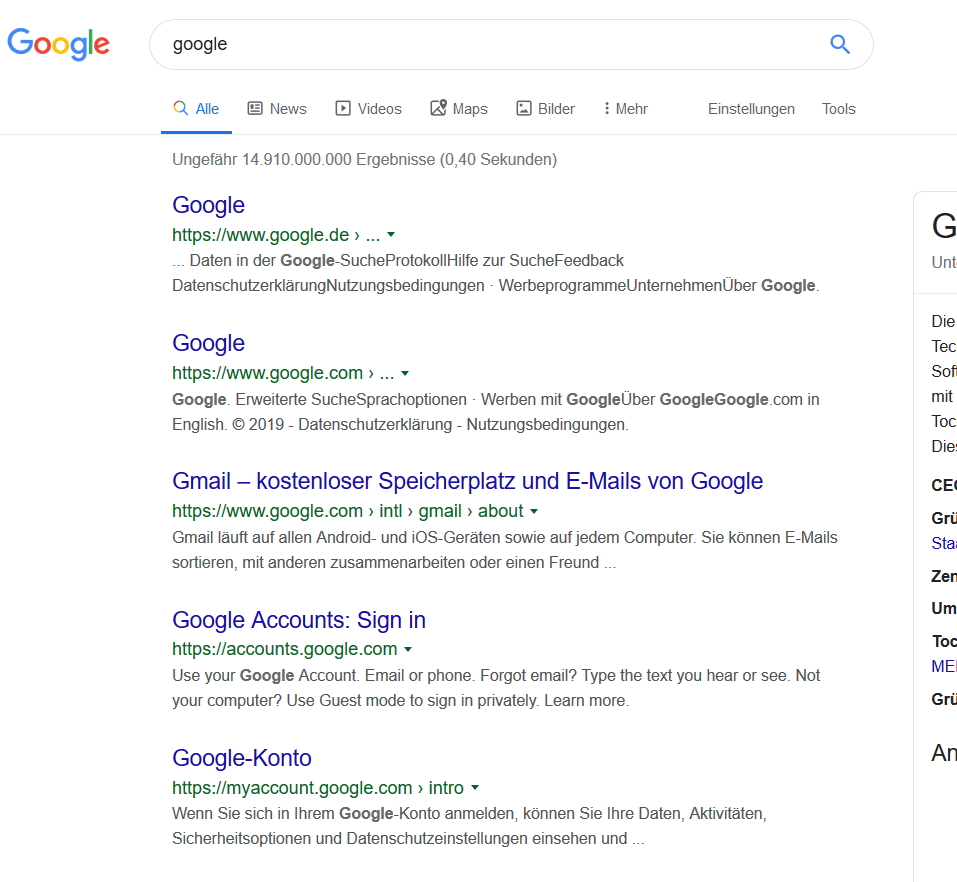The height and width of the screenshot is (882, 957).
Task: Open the Maps tab
Action: tap(458, 109)
